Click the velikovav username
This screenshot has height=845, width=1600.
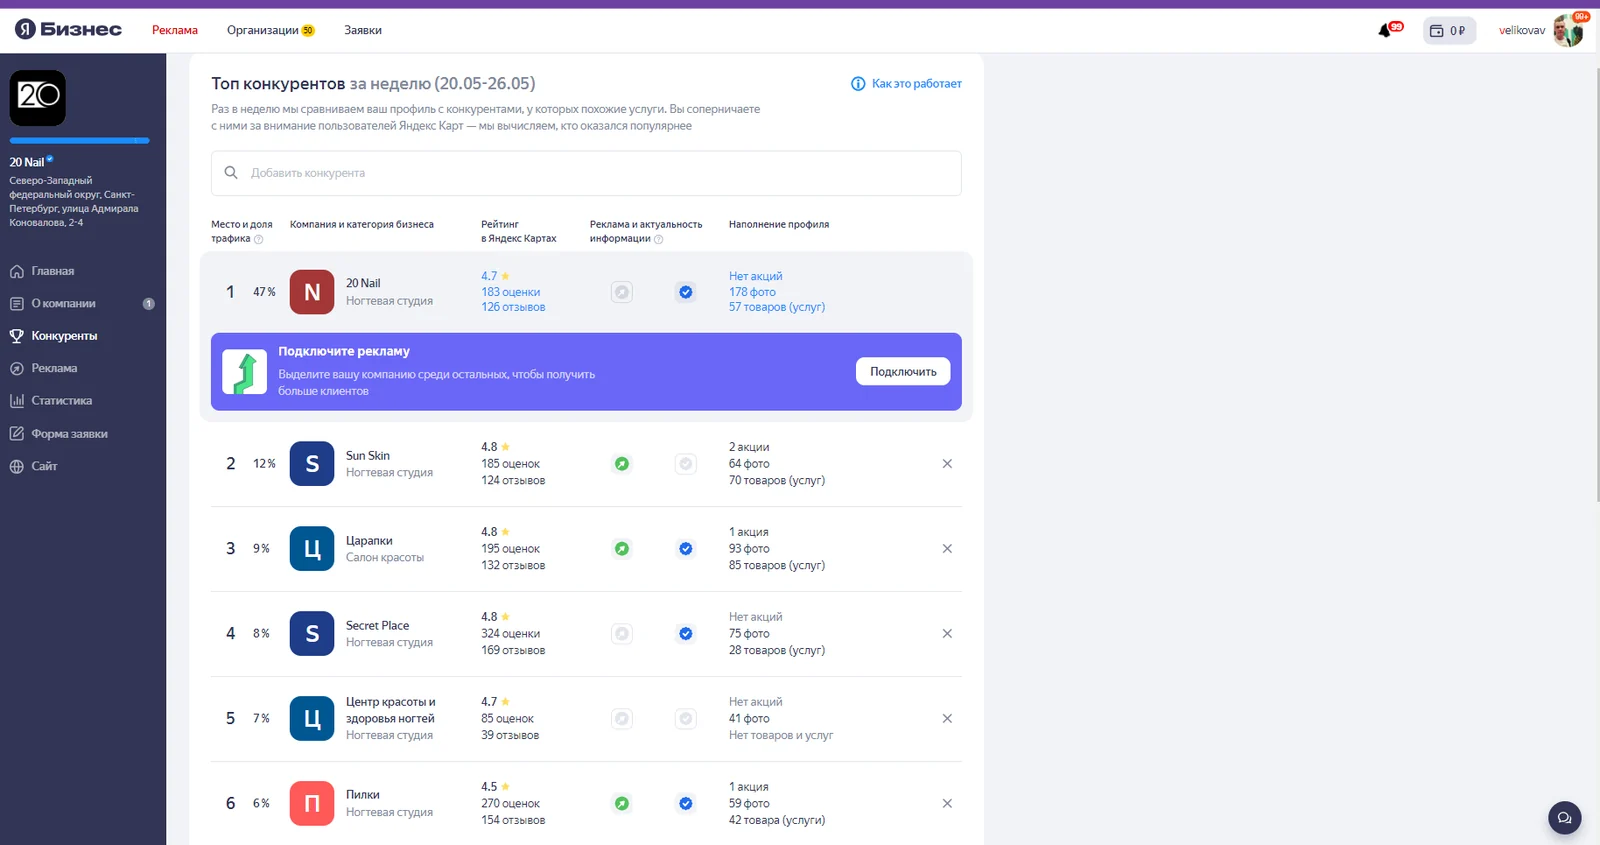pyautogui.click(x=1522, y=30)
